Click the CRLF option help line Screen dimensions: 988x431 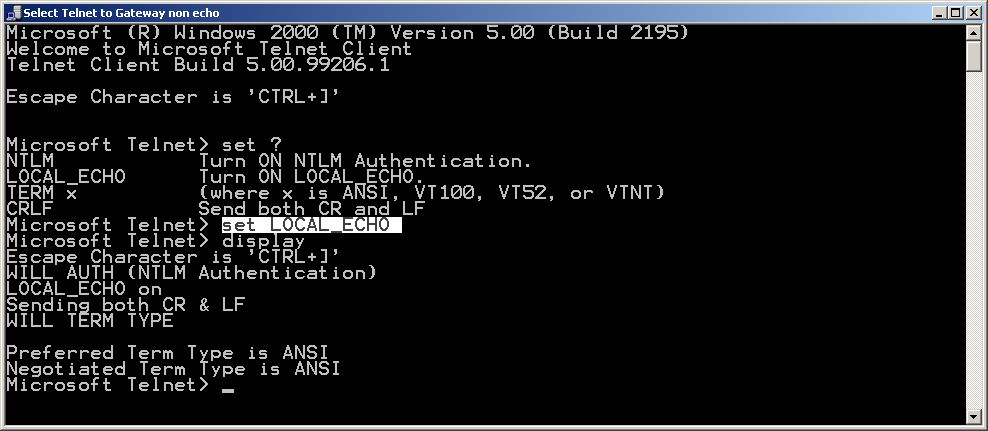[216, 209]
